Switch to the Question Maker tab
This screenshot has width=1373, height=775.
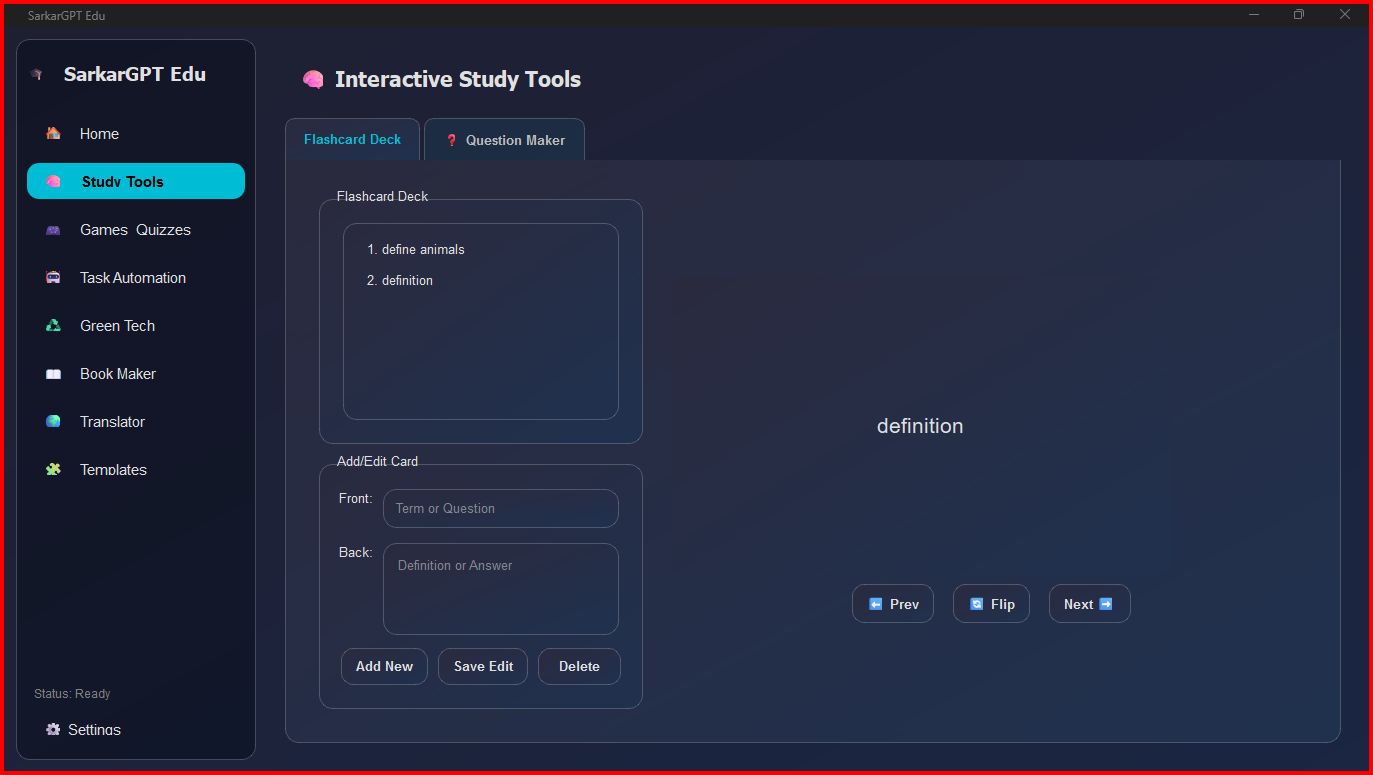(x=504, y=140)
